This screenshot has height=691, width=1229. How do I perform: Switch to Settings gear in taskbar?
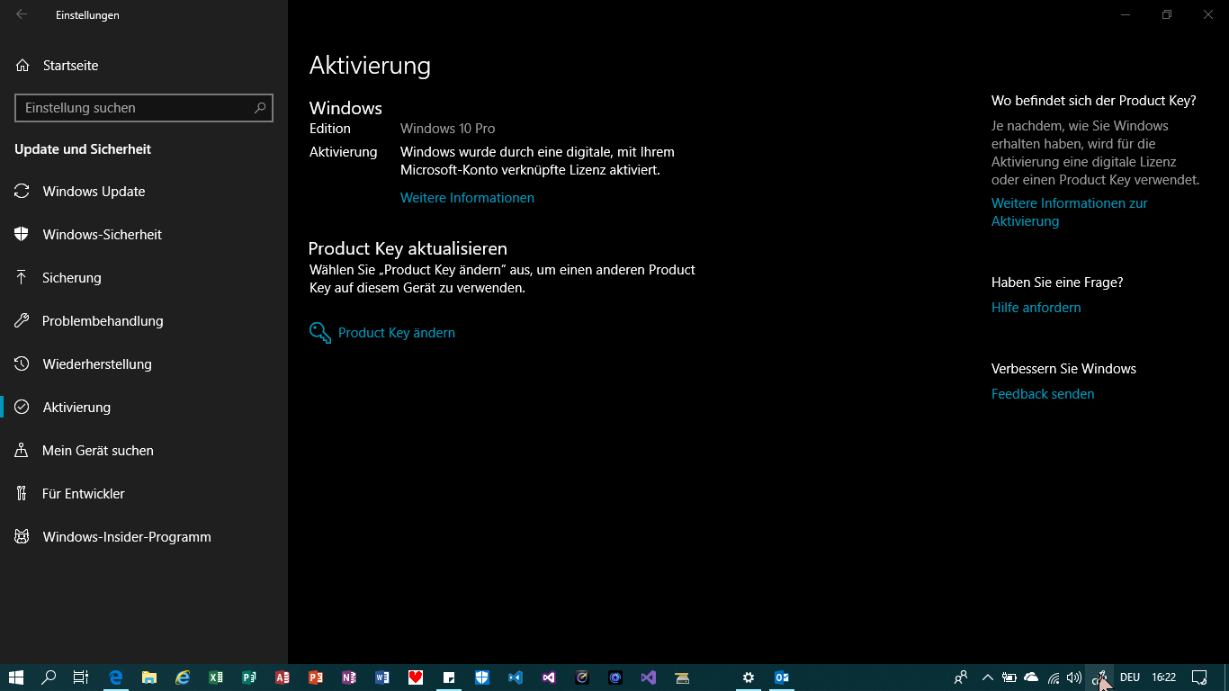tap(748, 678)
